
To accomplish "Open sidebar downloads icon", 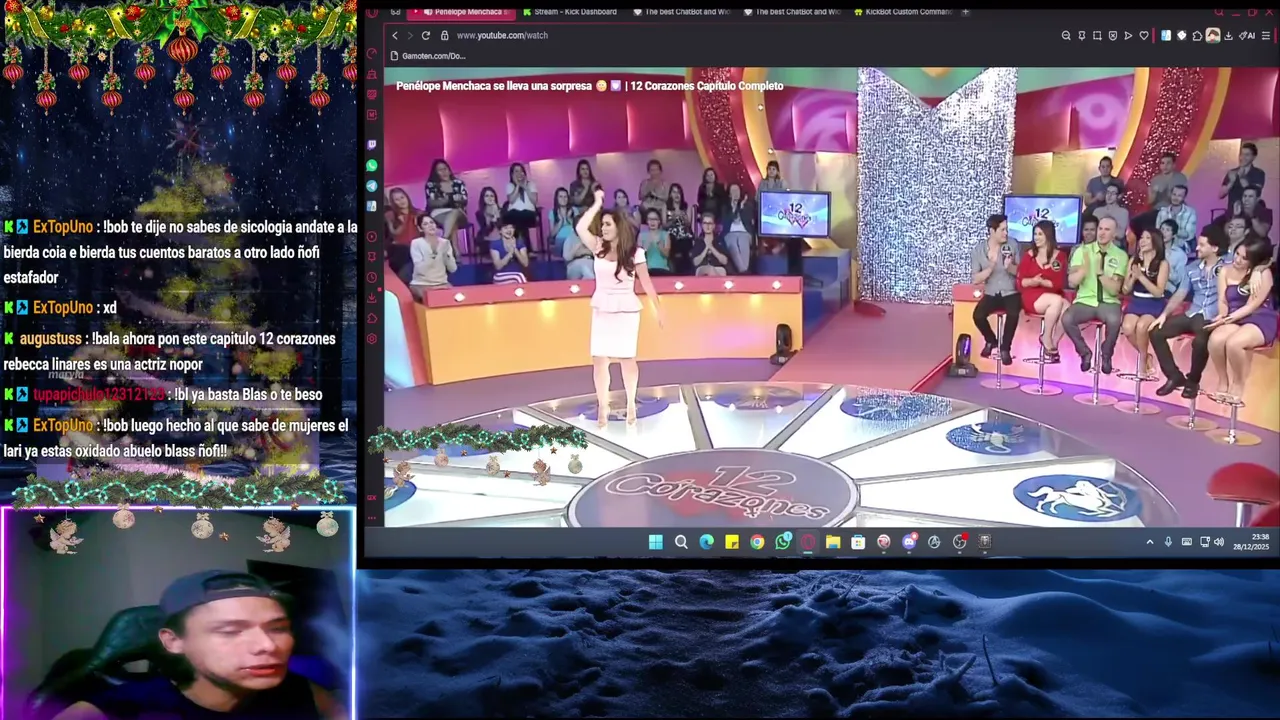I will pyautogui.click(x=372, y=297).
